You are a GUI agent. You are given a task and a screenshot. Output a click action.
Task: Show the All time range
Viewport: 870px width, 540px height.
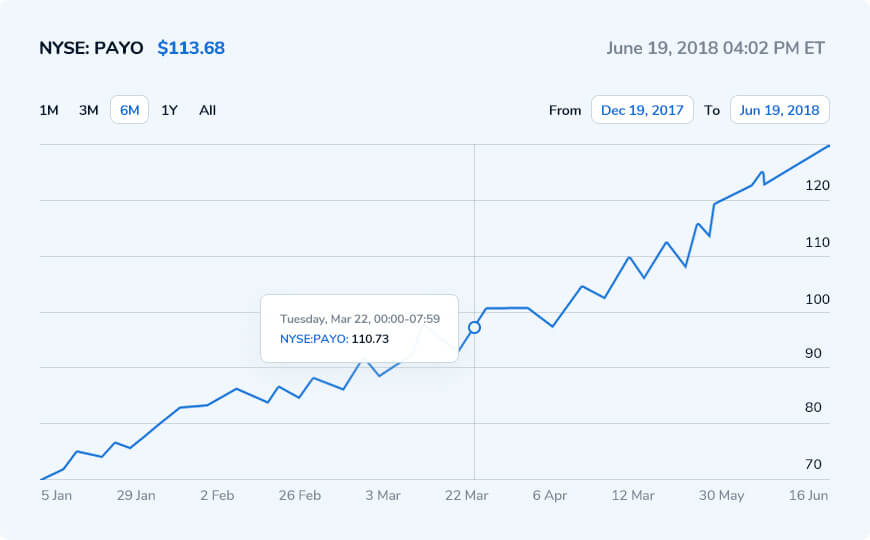click(x=207, y=110)
